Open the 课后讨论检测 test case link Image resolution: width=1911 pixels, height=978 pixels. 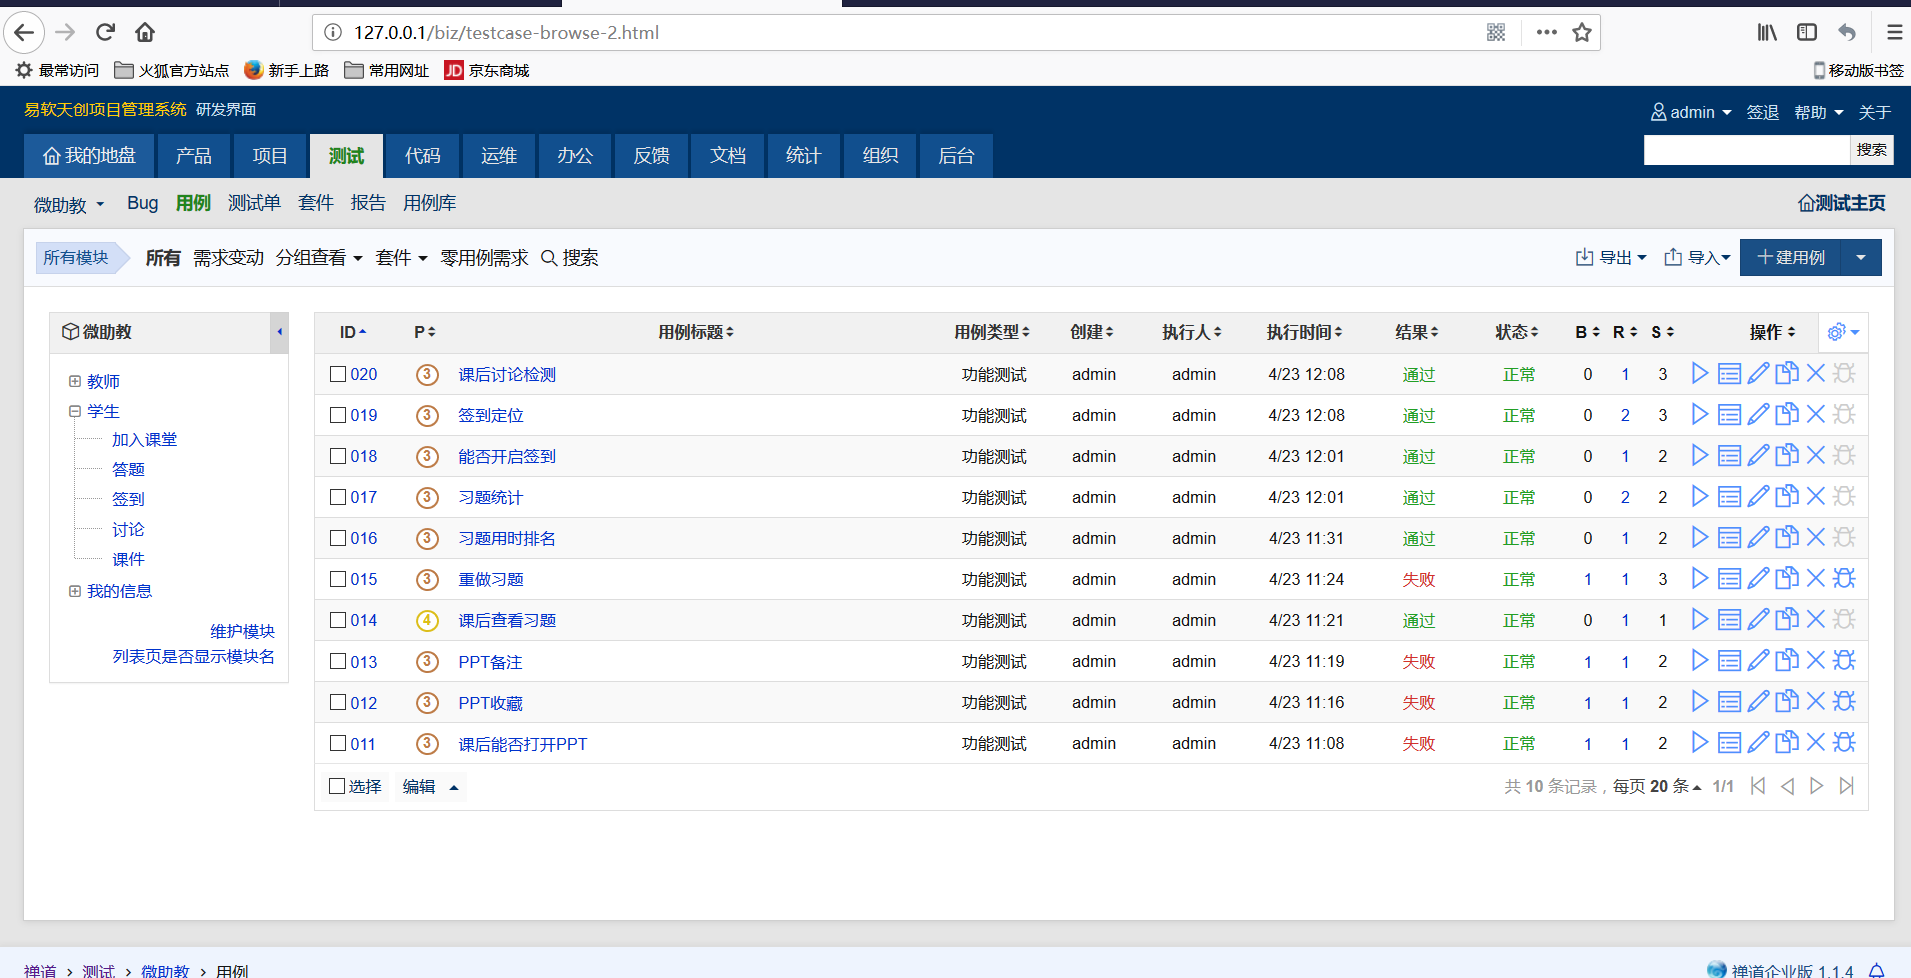tap(507, 374)
